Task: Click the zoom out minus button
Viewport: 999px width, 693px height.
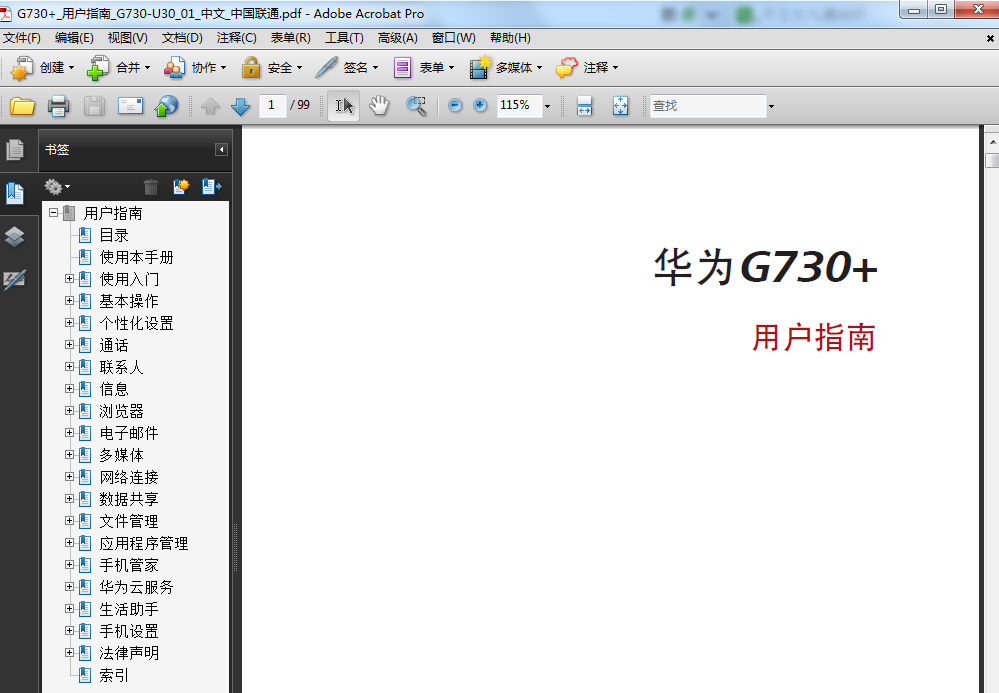Action: point(455,105)
